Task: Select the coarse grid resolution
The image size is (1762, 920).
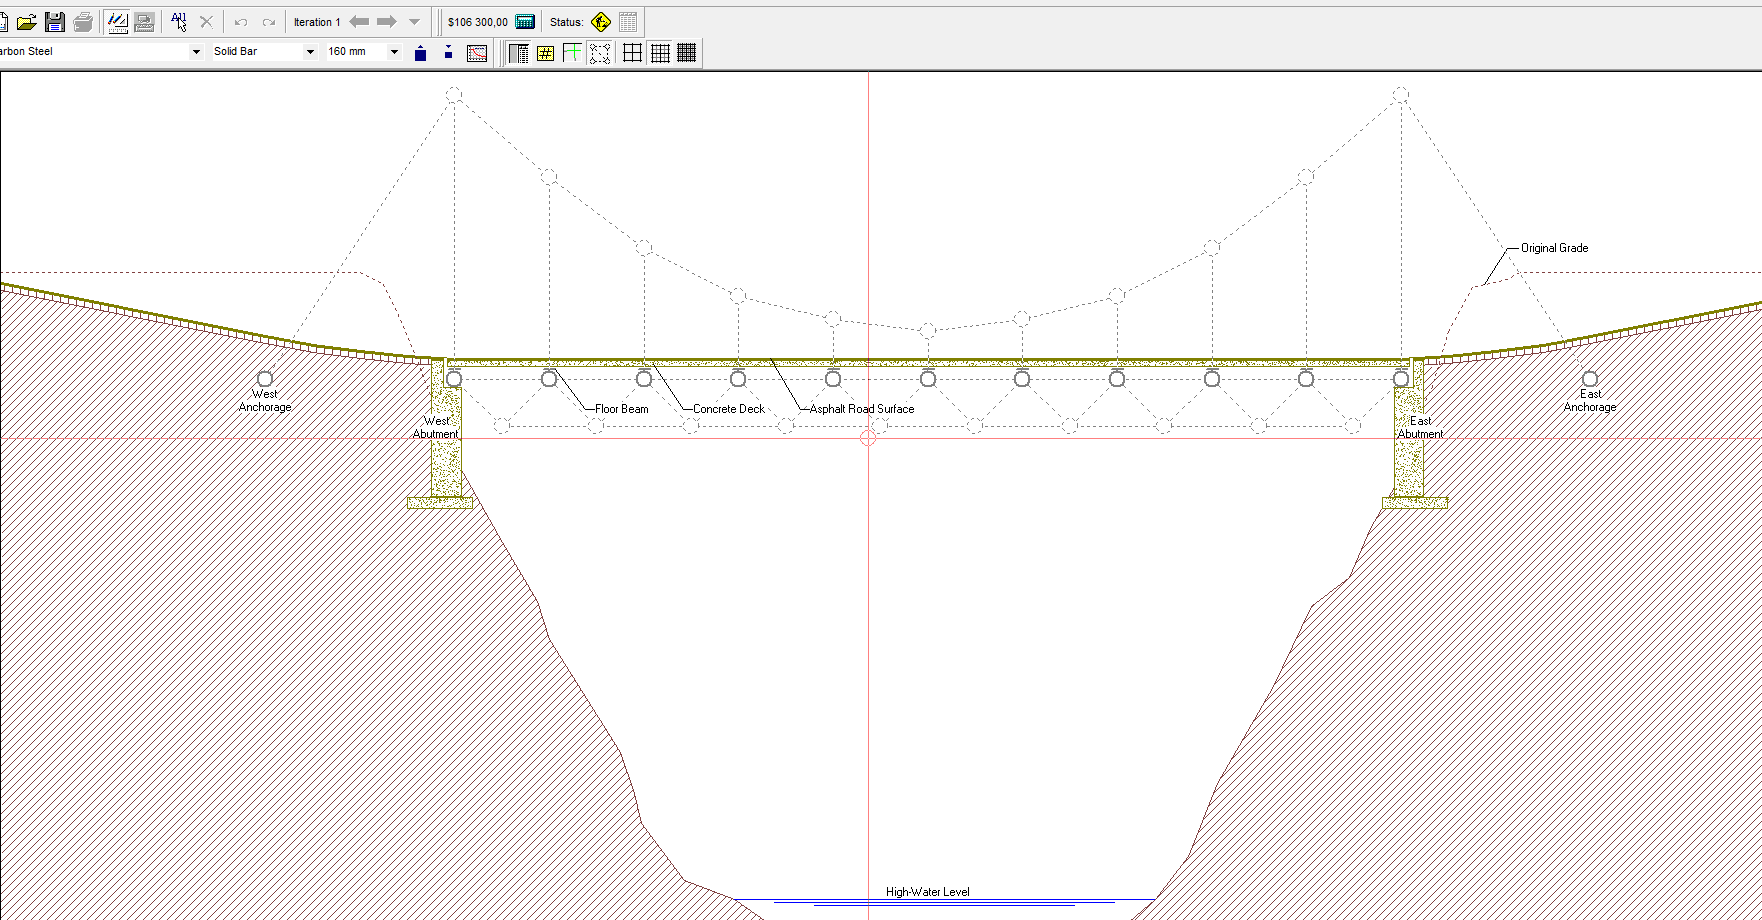Action: 632,53
